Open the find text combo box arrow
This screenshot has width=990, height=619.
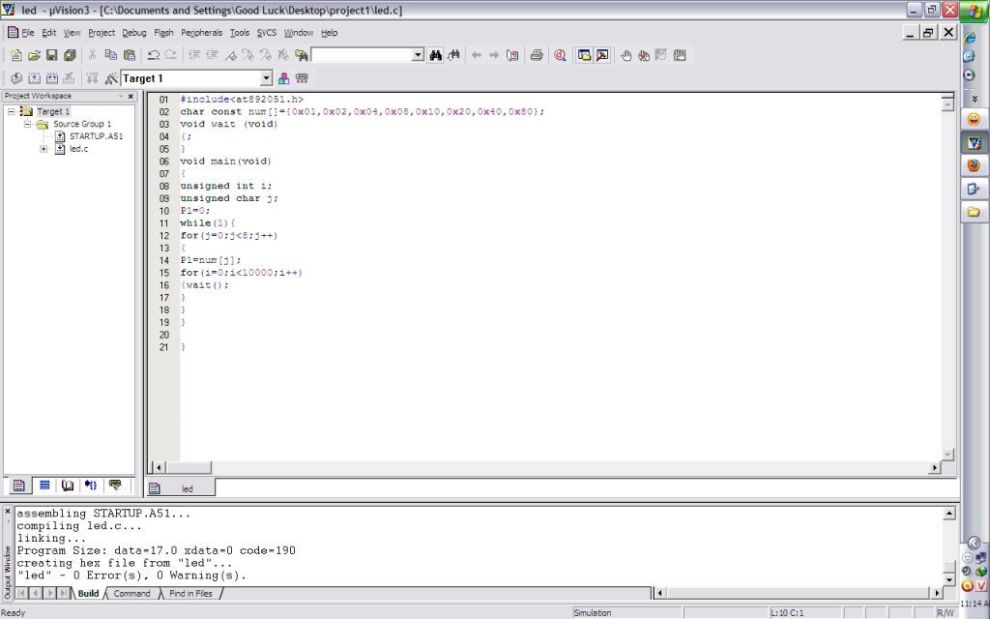click(x=417, y=56)
